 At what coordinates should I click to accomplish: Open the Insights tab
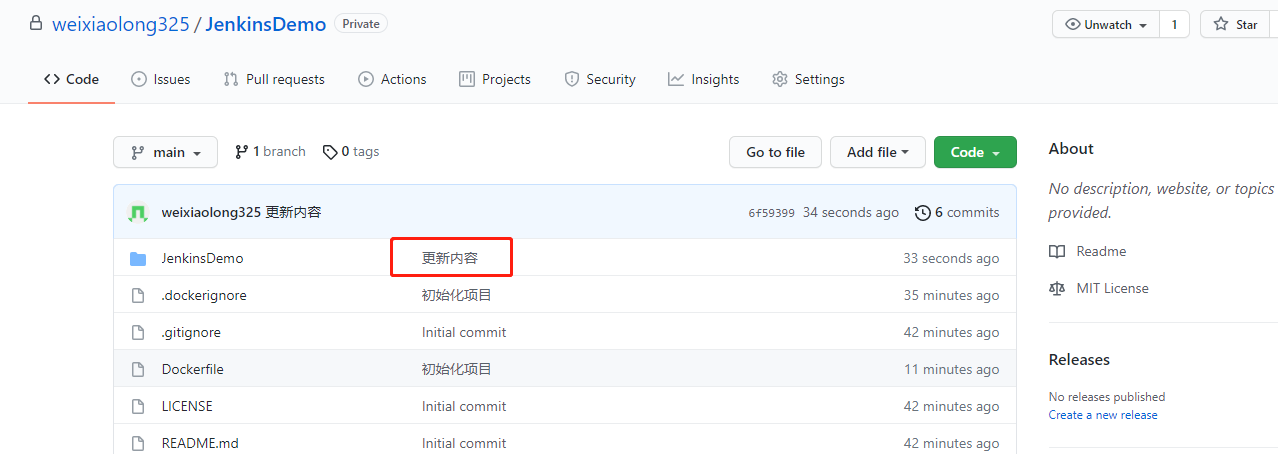(704, 79)
